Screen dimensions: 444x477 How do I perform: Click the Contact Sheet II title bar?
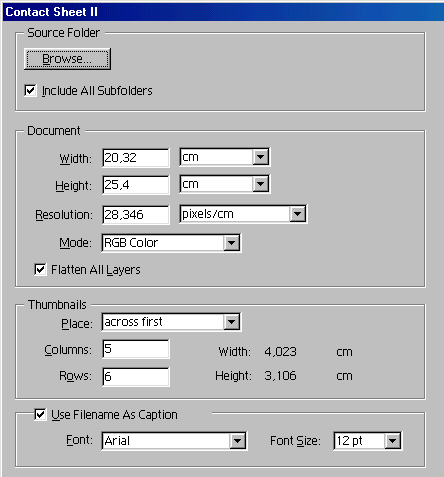click(223, 12)
